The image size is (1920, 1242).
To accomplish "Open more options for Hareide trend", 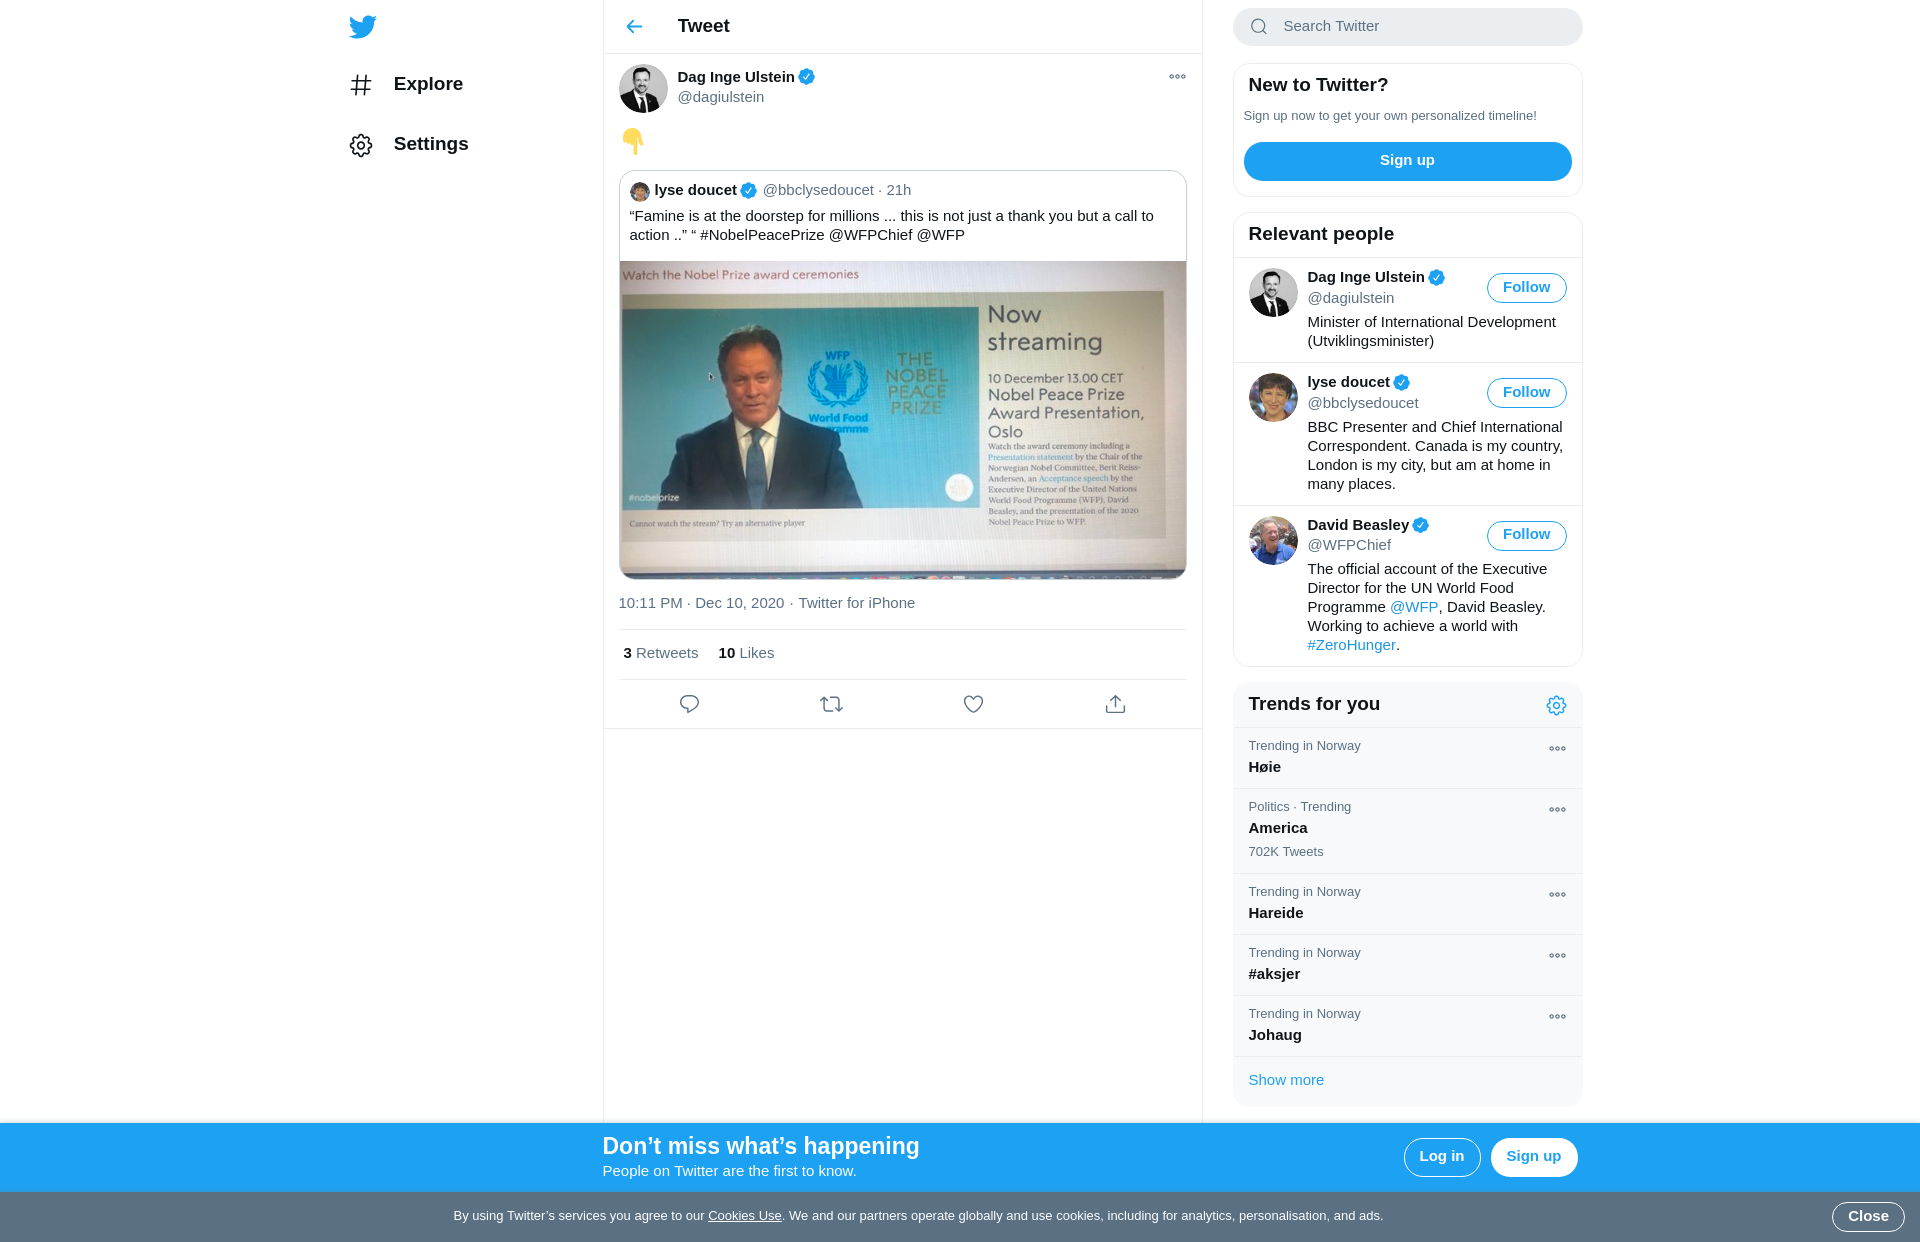I will [x=1557, y=895].
